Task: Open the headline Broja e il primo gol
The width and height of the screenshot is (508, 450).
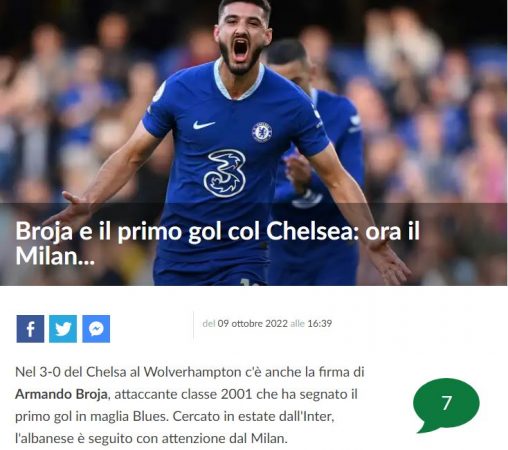Action: 217,243
